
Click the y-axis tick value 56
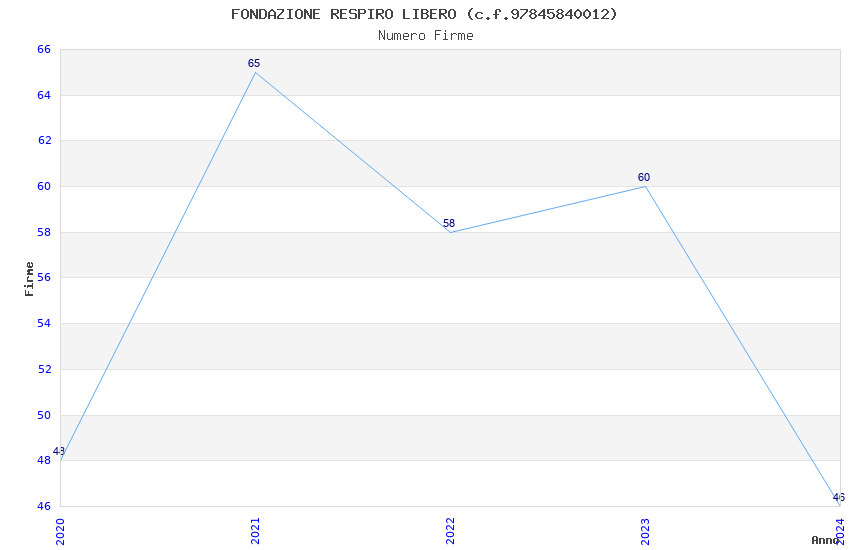(x=44, y=277)
